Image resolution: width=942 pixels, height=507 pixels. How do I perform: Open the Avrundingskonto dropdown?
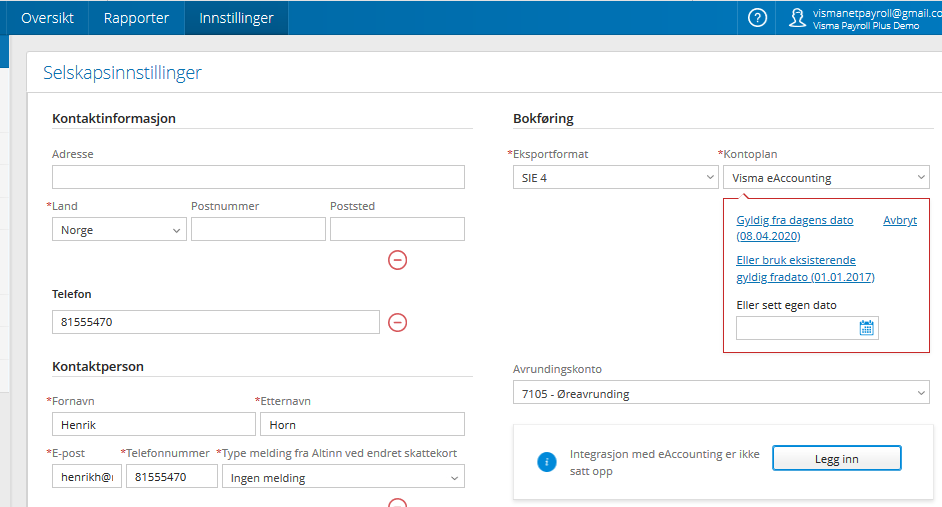[x=720, y=394]
